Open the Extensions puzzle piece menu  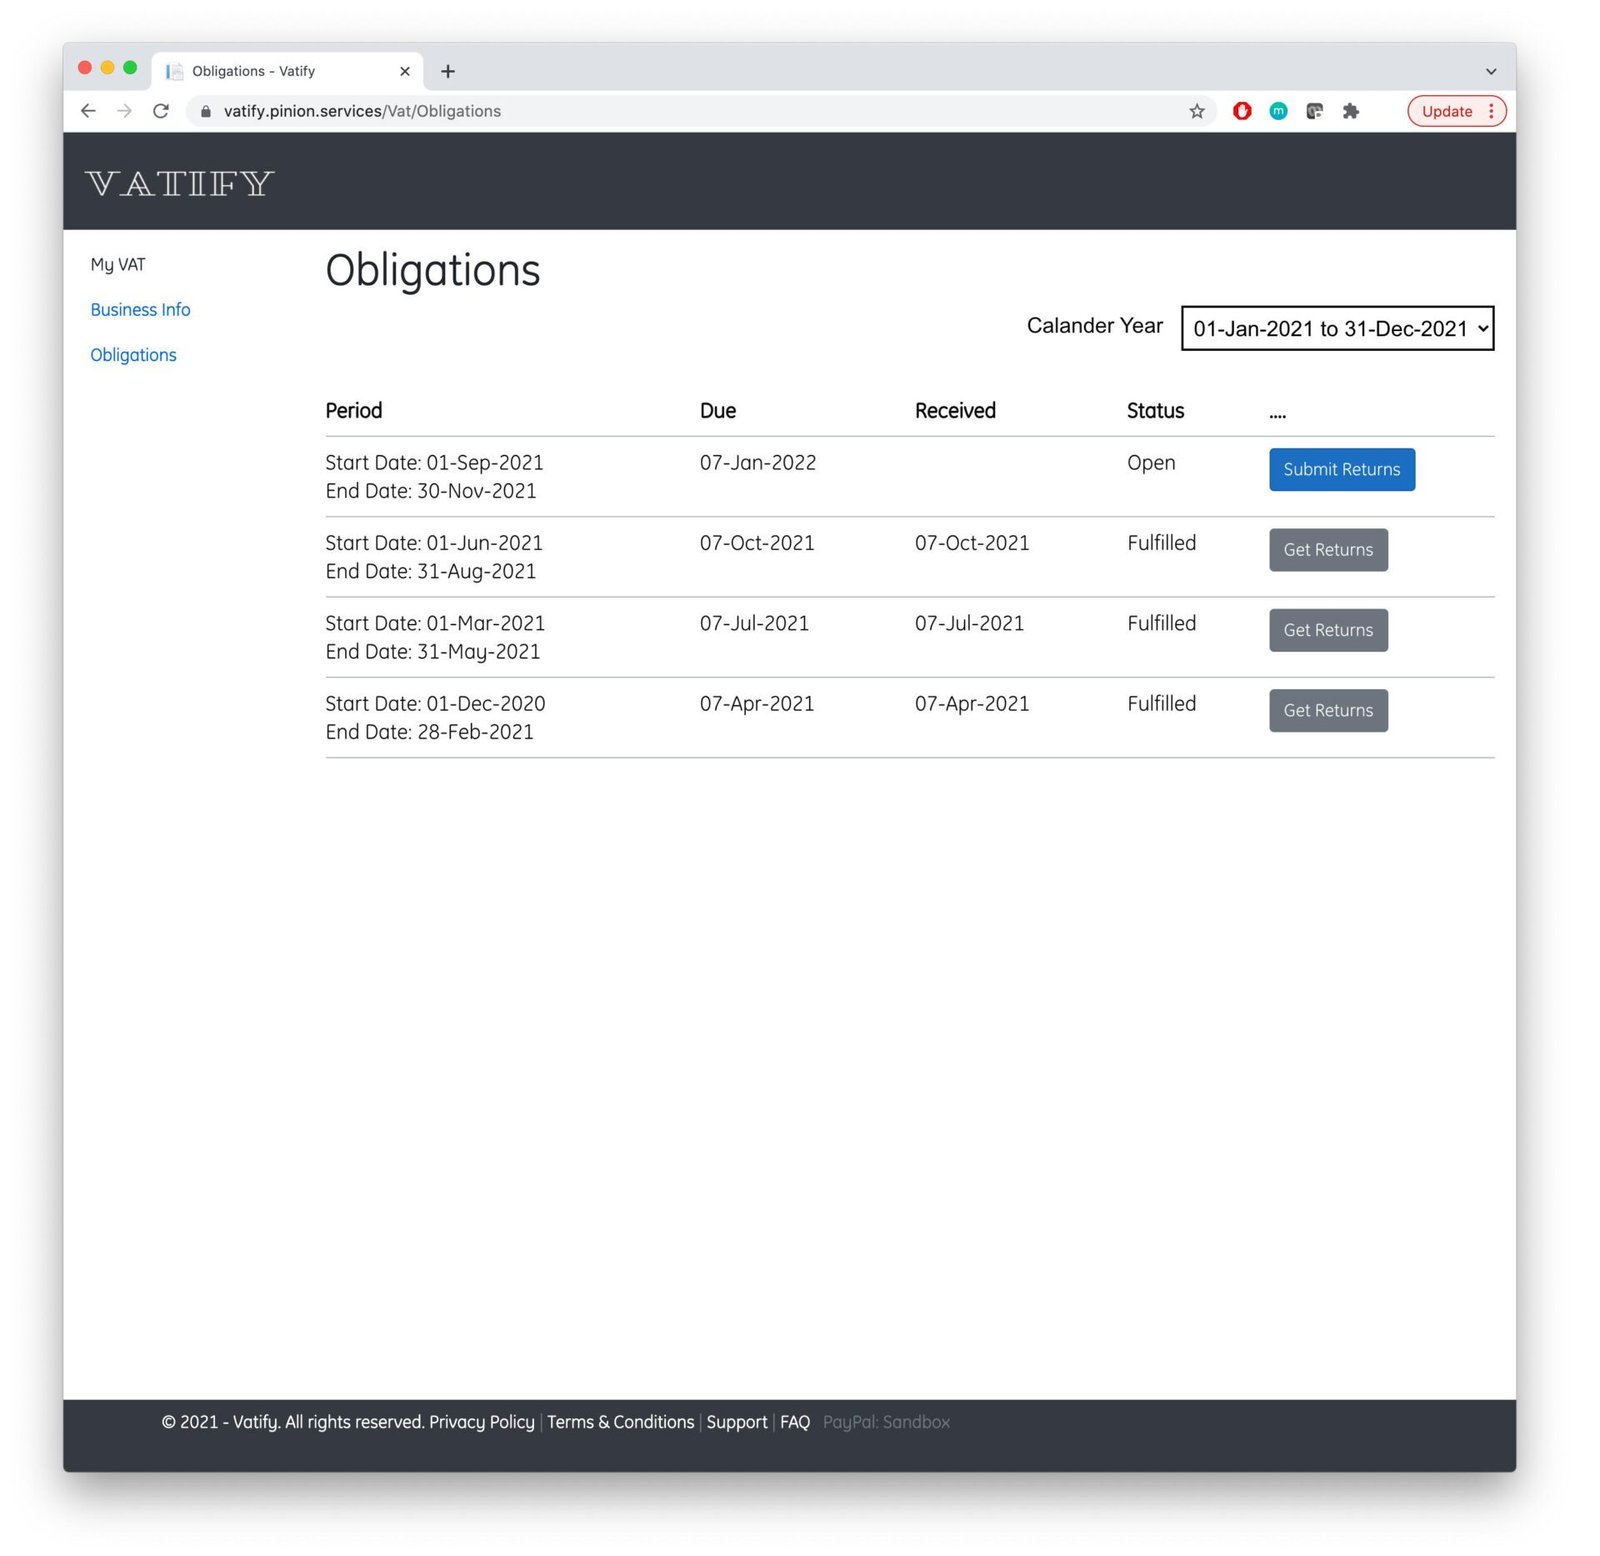click(x=1351, y=111)
